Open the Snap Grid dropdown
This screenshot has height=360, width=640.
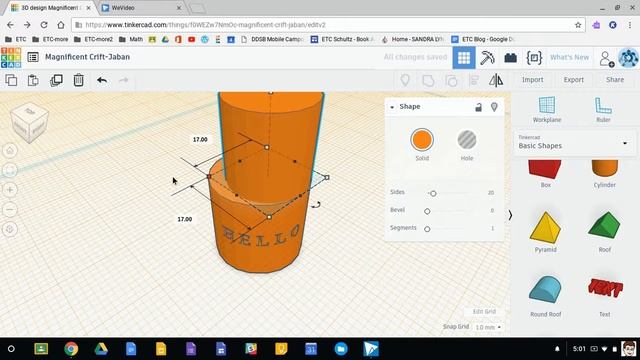488,327
